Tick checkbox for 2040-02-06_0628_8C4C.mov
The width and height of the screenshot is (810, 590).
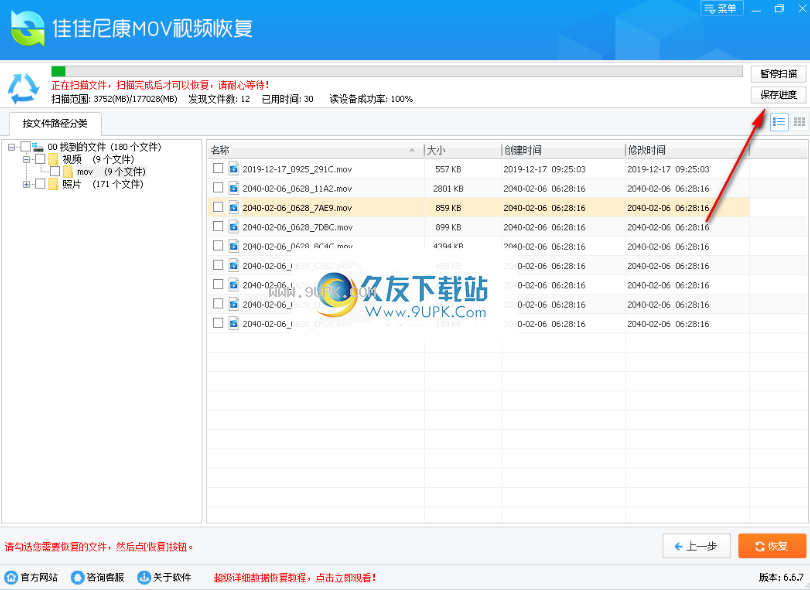218,245
